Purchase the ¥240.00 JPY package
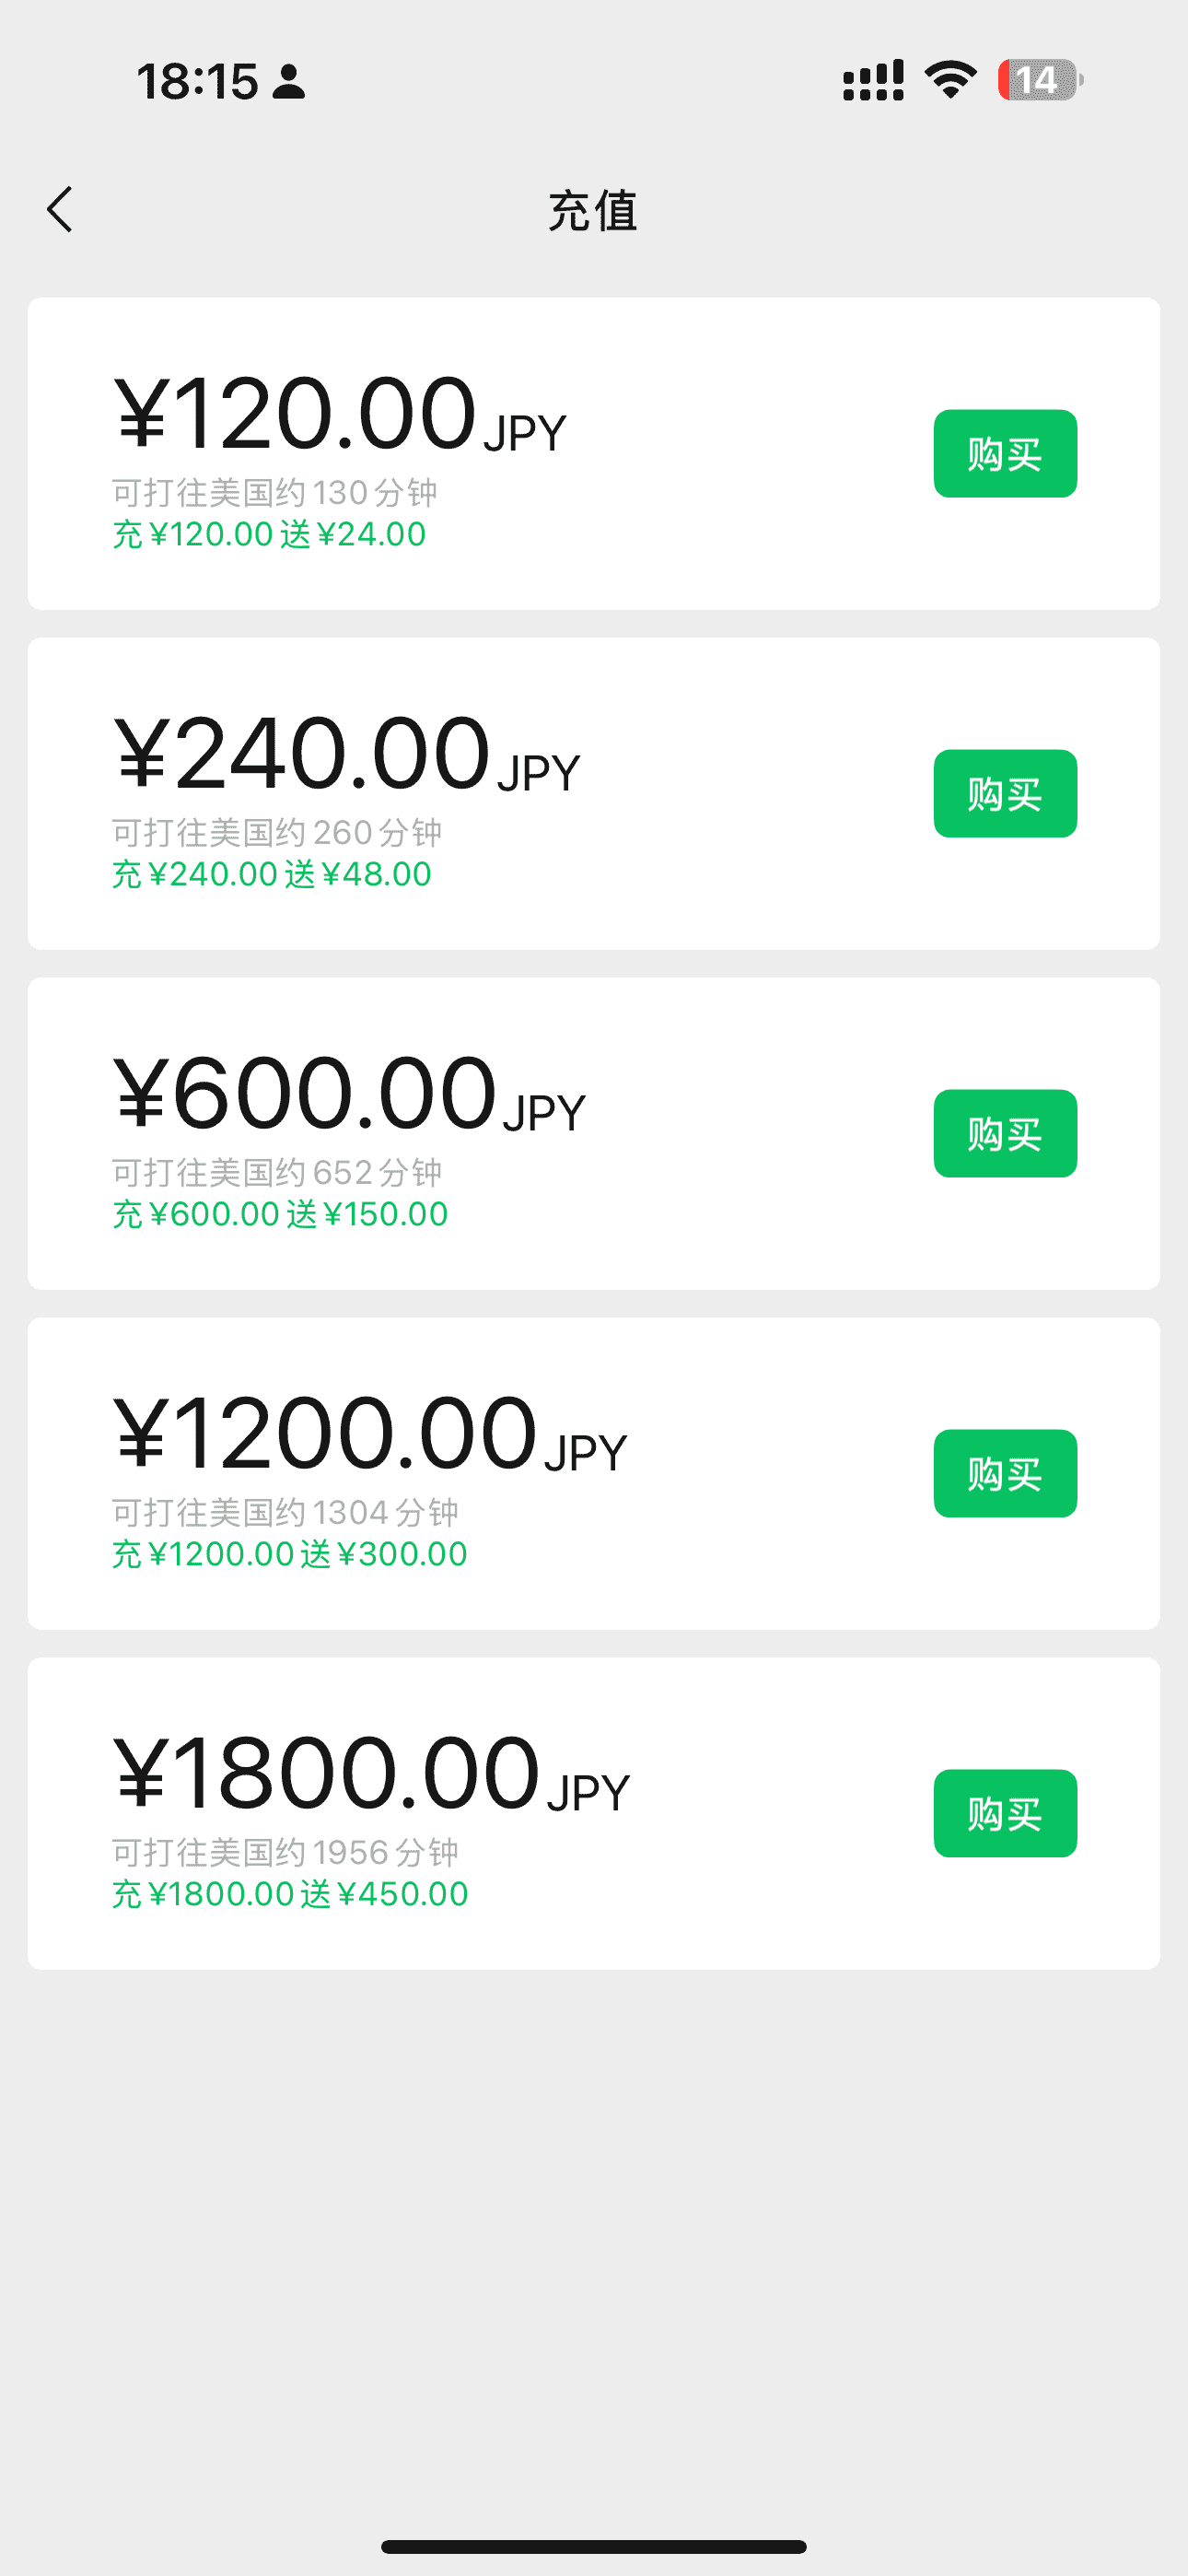 click(1004, 793)
